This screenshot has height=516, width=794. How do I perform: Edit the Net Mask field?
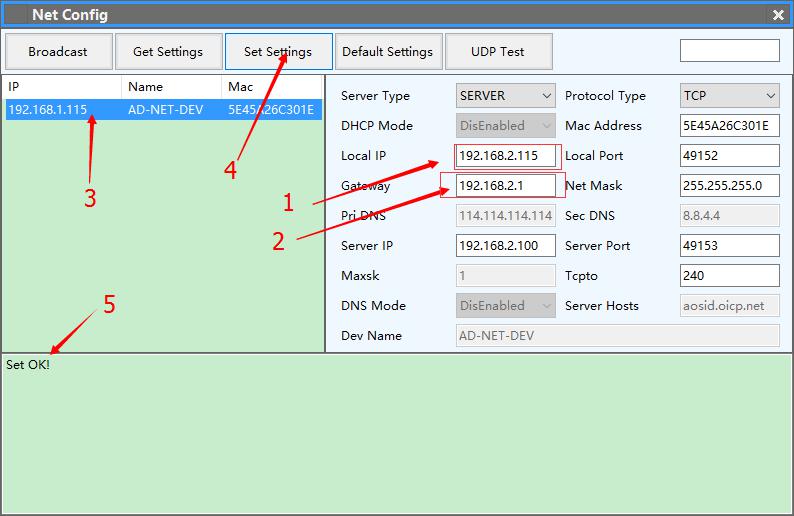[x=729, y=186]
